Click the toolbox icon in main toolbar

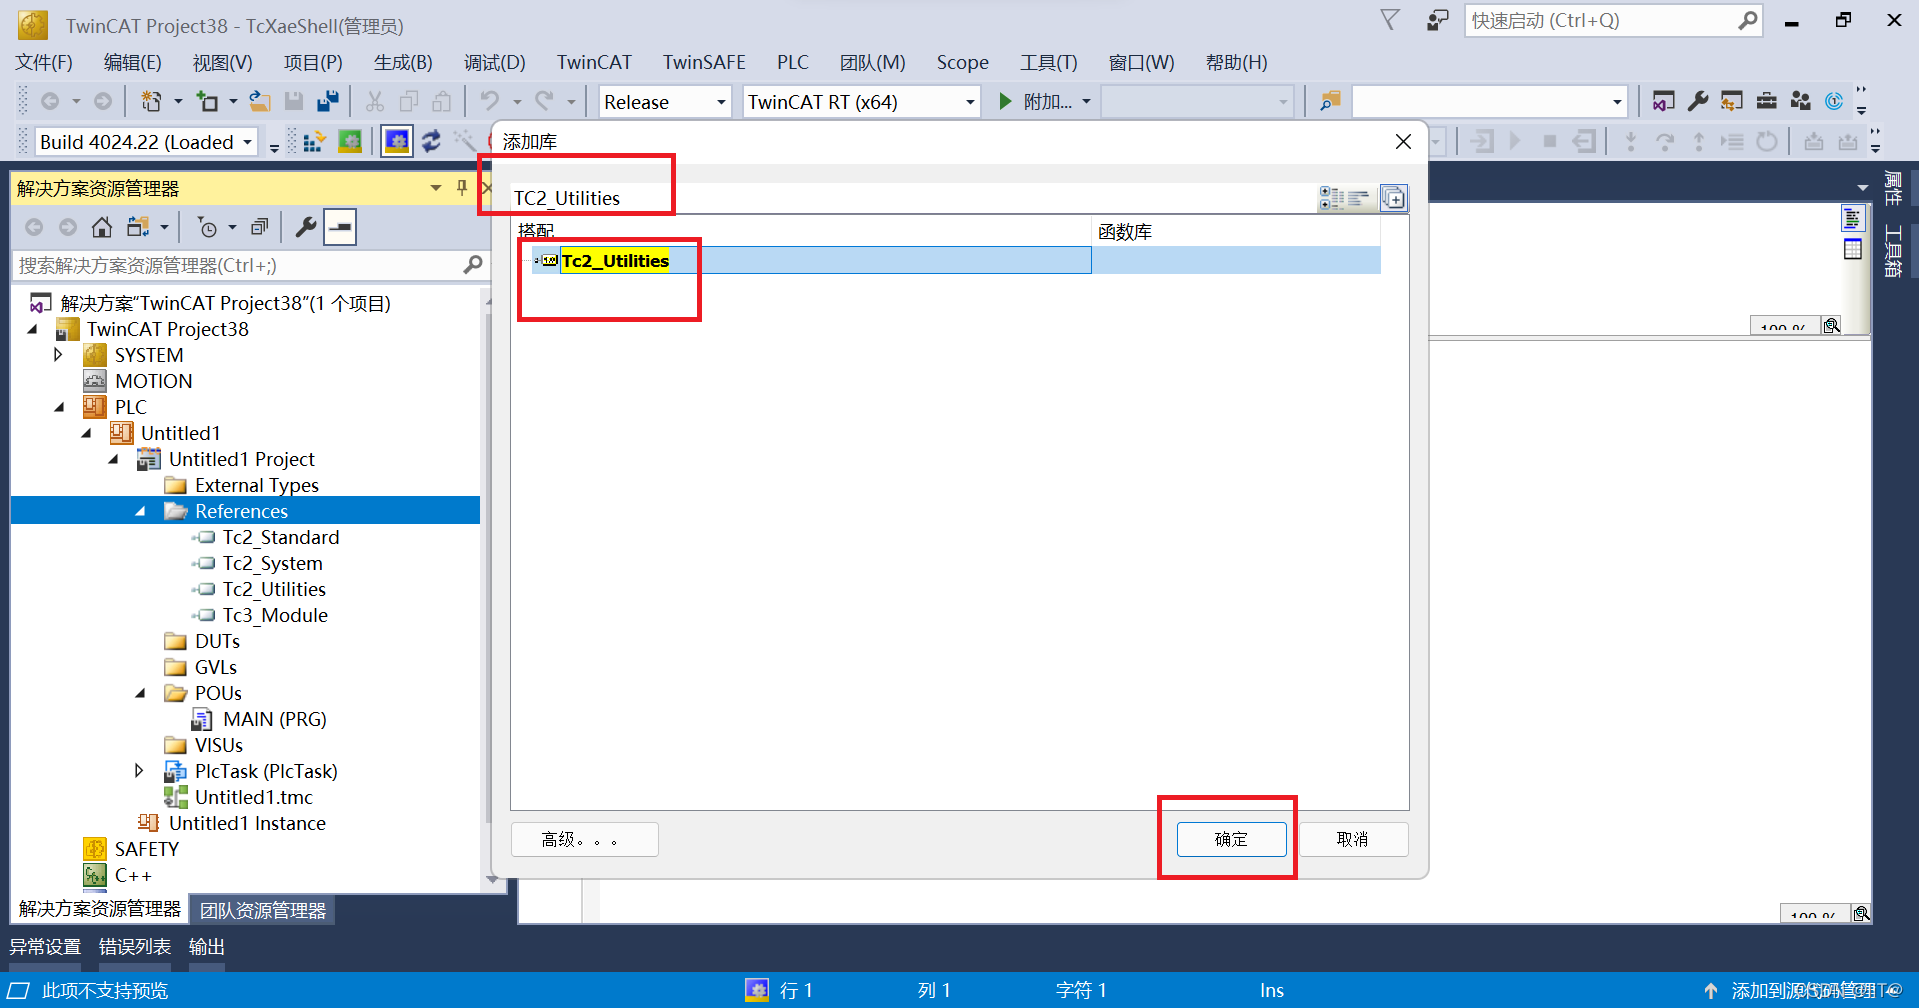1767,102
